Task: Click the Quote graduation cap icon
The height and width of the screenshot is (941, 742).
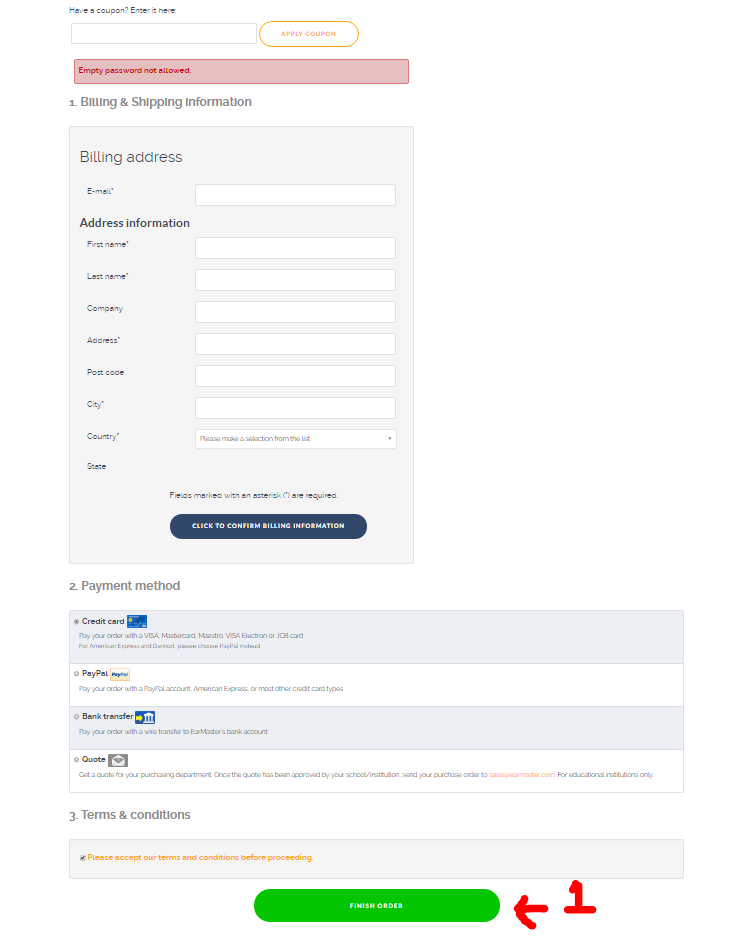Action: coord(118,760)
